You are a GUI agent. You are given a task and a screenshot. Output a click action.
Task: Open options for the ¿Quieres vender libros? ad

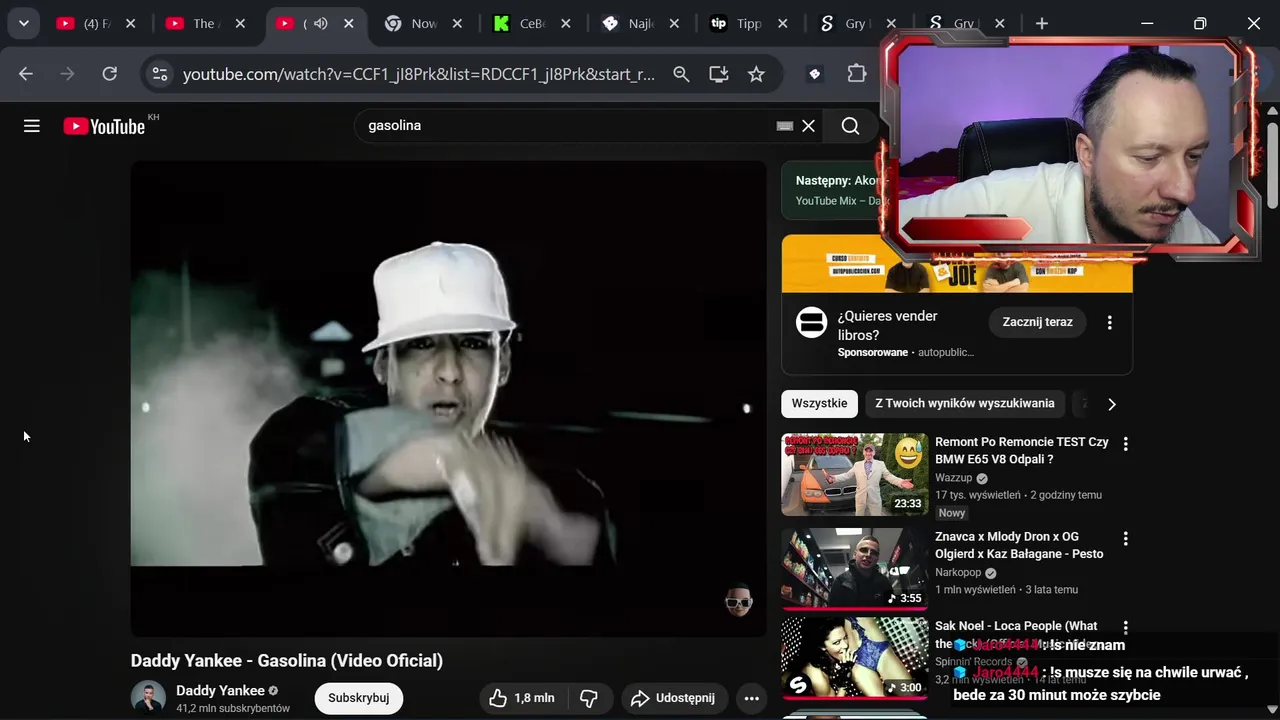(1109, 322)
